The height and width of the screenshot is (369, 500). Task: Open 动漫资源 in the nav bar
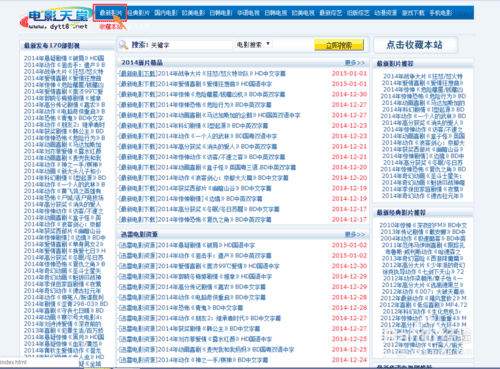(386, 13)
